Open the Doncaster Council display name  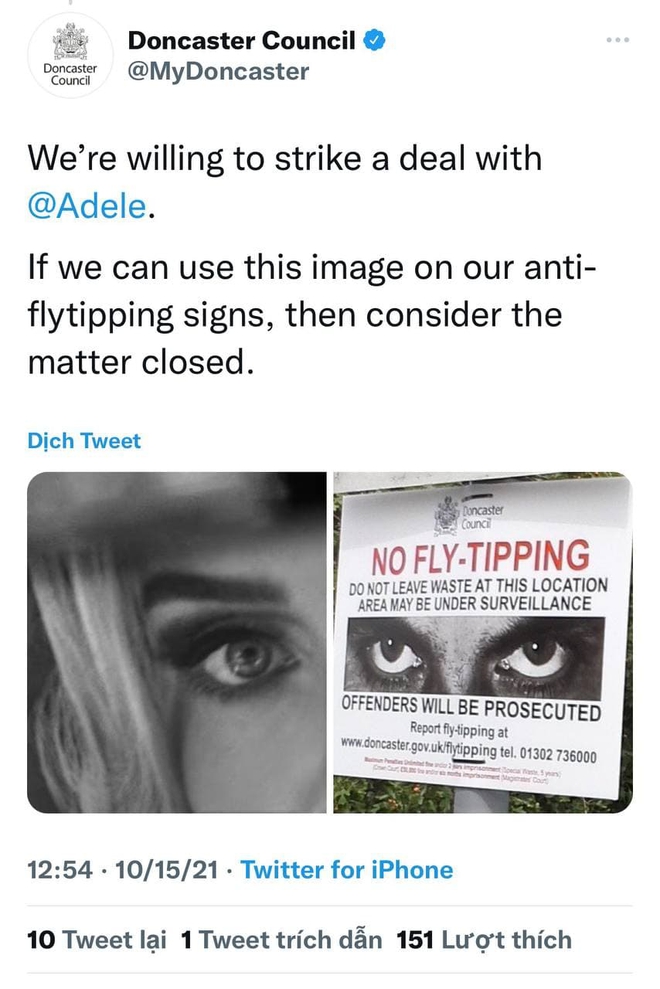pos(242,40)
